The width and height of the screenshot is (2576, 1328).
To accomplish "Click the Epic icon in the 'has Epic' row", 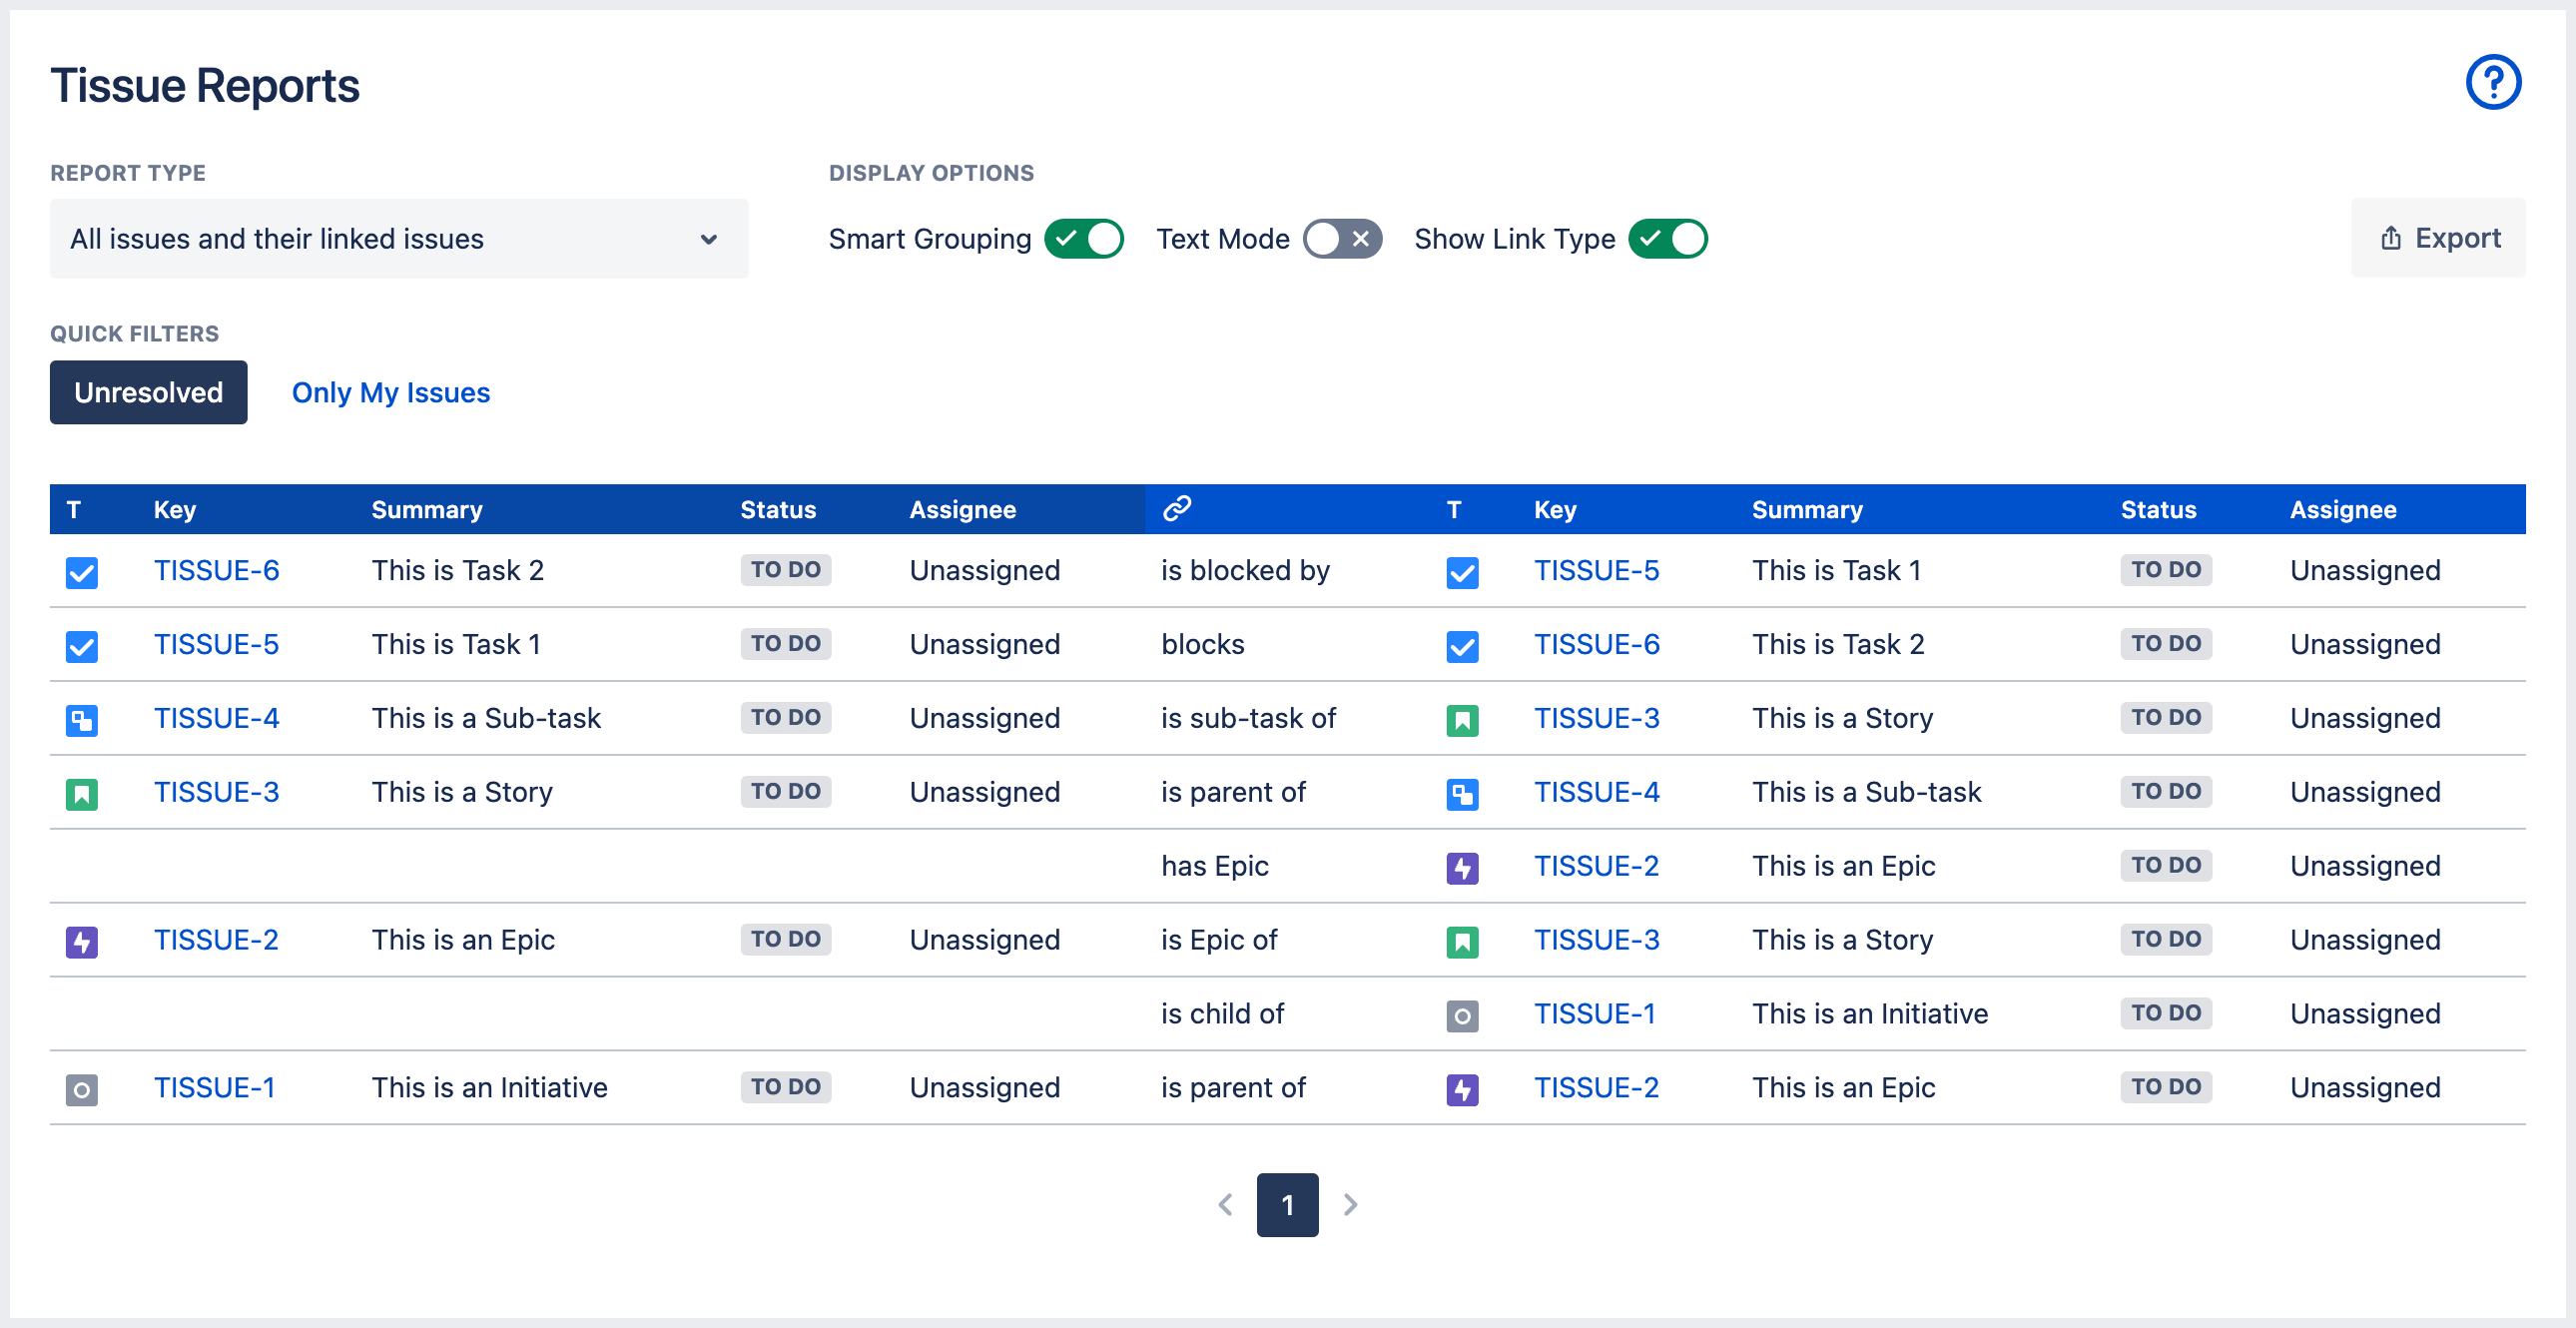I will pos(1462,867).
